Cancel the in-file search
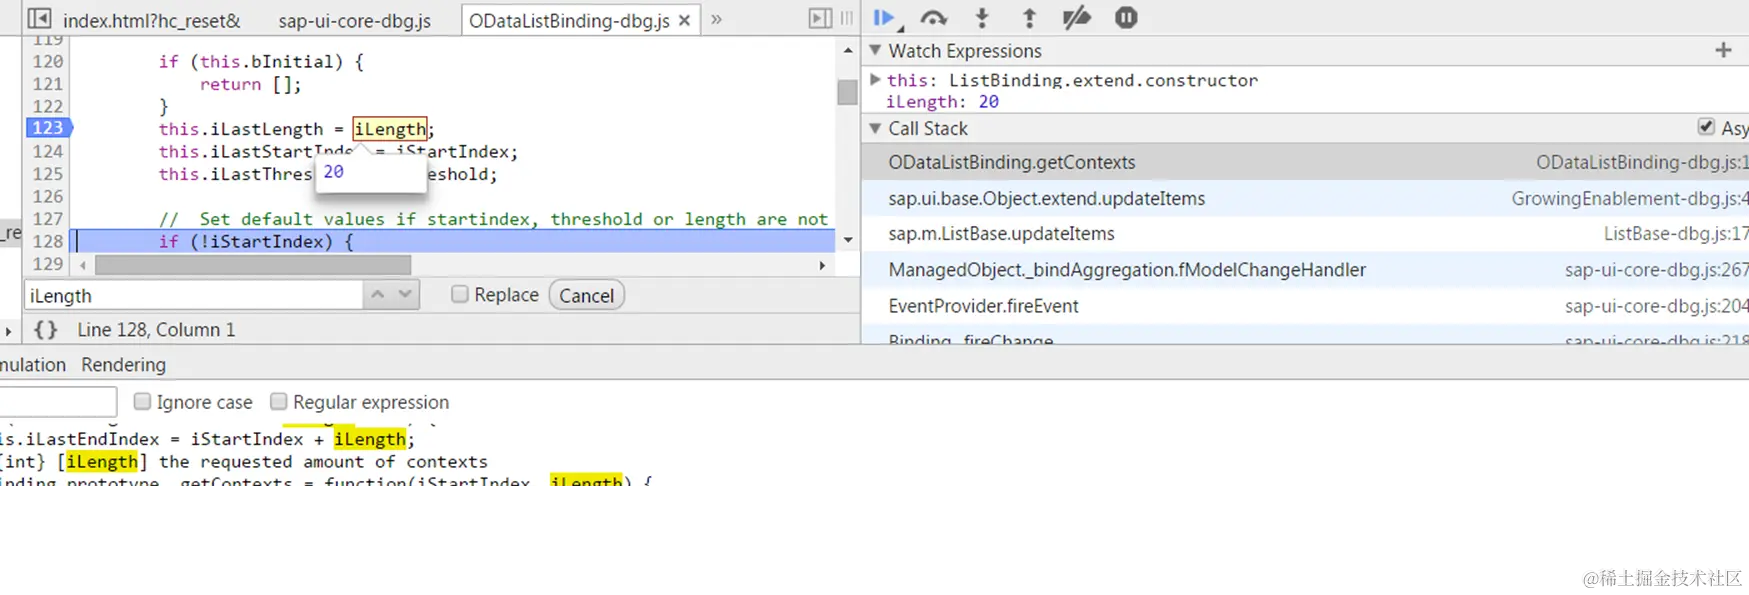This screenshot has height=595, width=1749. click(x=586, y=295)
